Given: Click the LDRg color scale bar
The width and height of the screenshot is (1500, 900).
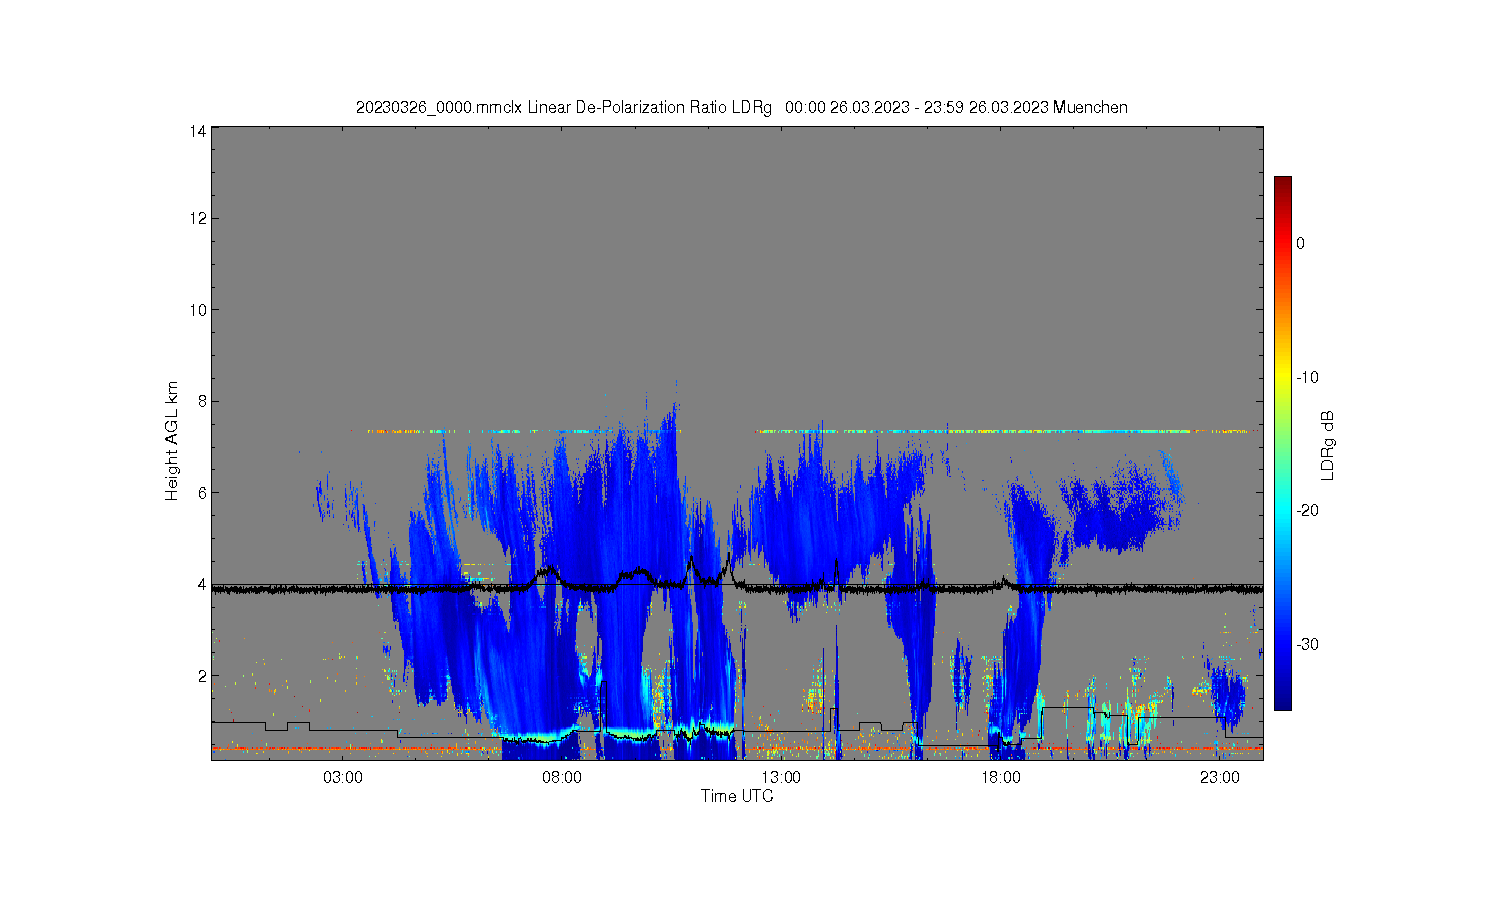Looking at the screenshot, I should click(1282, 443).
